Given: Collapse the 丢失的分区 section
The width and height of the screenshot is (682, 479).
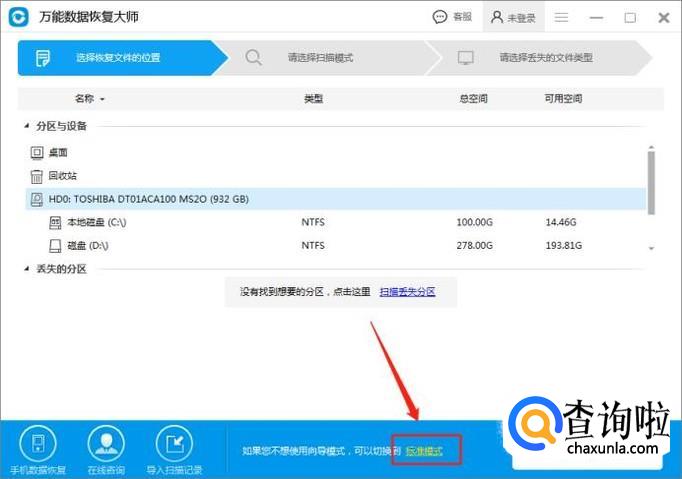Looking at the screenshot, I should (x=27, y=269).
